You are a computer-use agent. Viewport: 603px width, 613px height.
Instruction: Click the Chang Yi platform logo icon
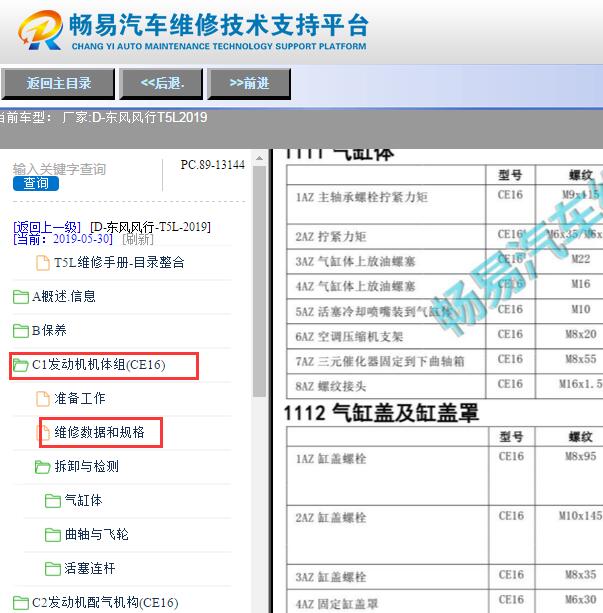[x=40, y=30]
